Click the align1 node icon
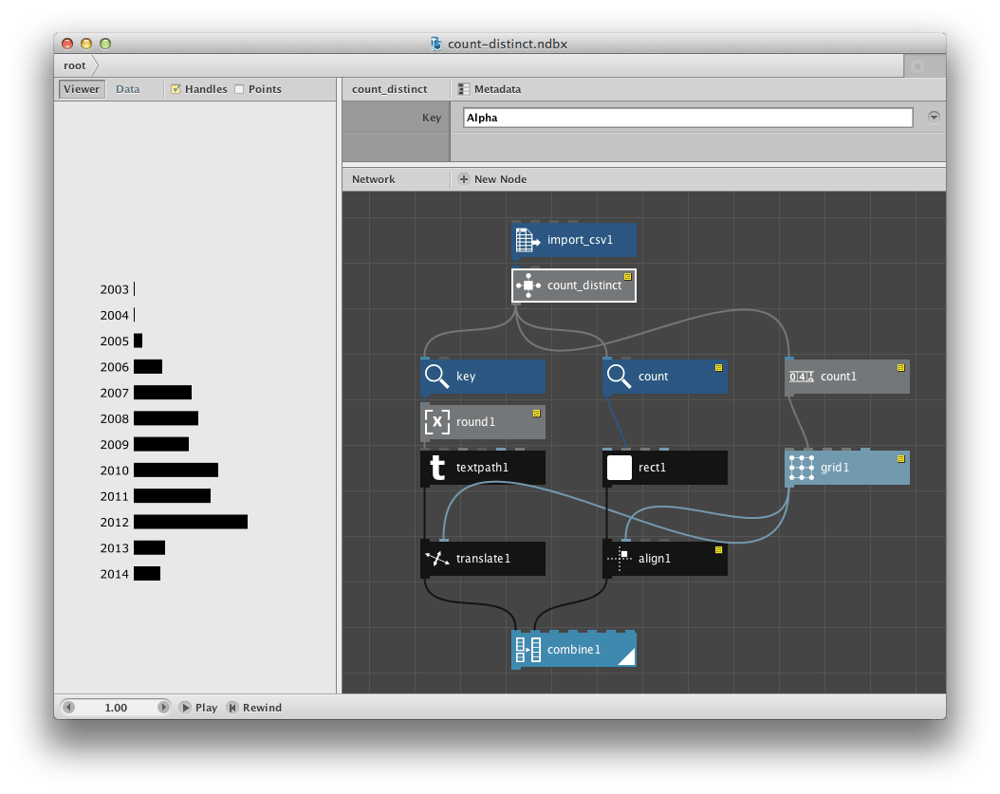 tap(619, 559)
